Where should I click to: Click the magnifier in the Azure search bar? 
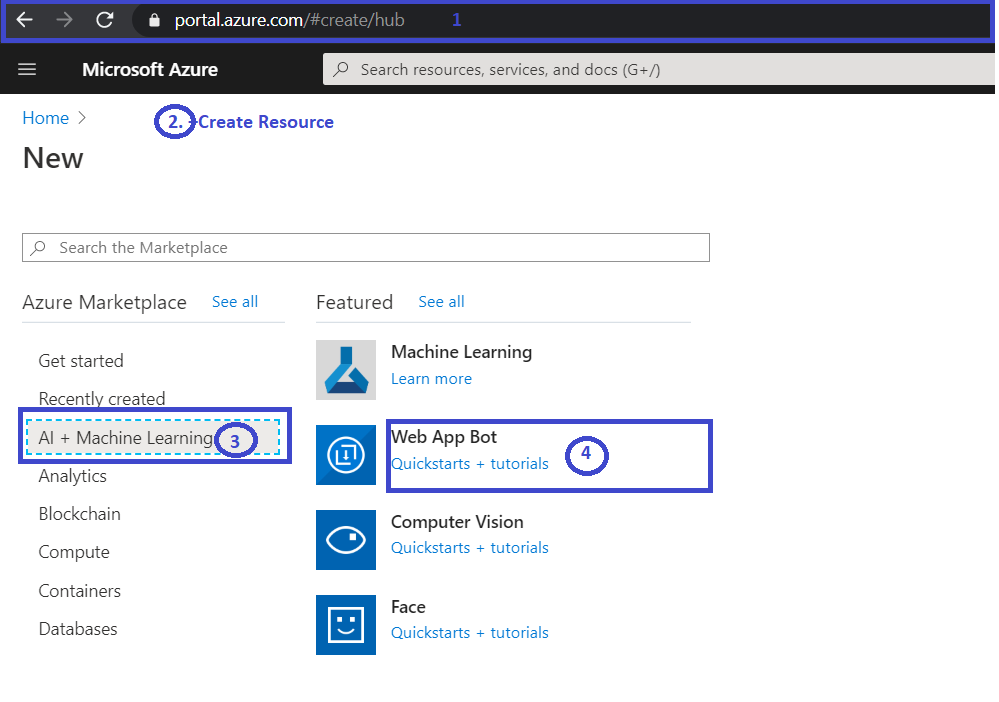click(342, 69)
